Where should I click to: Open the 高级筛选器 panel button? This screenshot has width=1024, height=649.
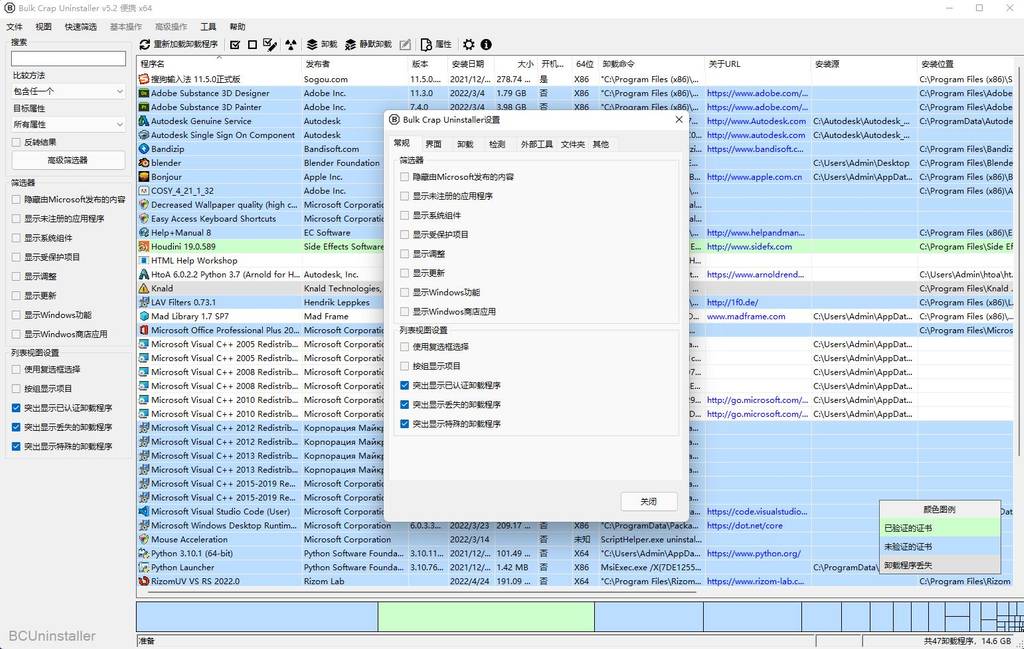66,159
